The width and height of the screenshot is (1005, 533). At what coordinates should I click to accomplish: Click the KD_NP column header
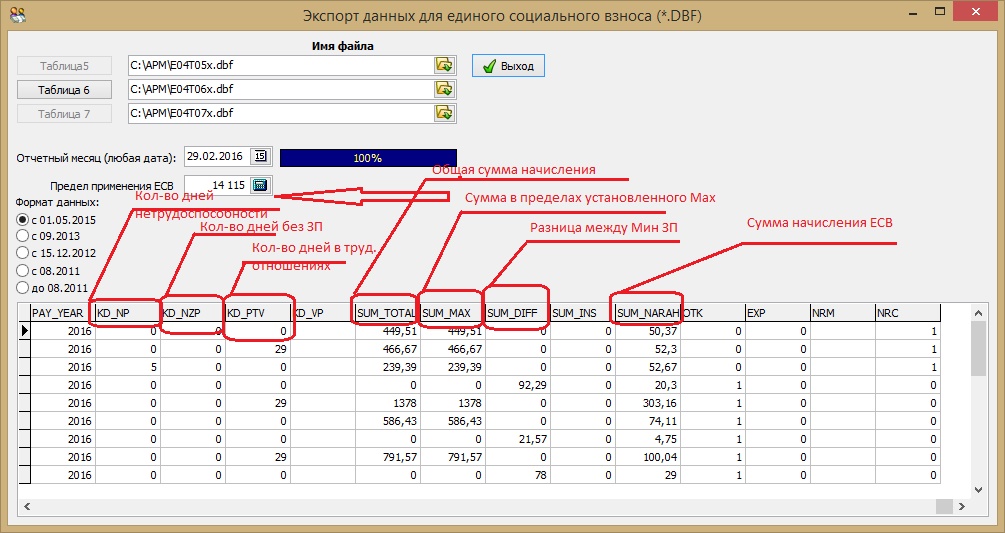(x=127, y=313)
